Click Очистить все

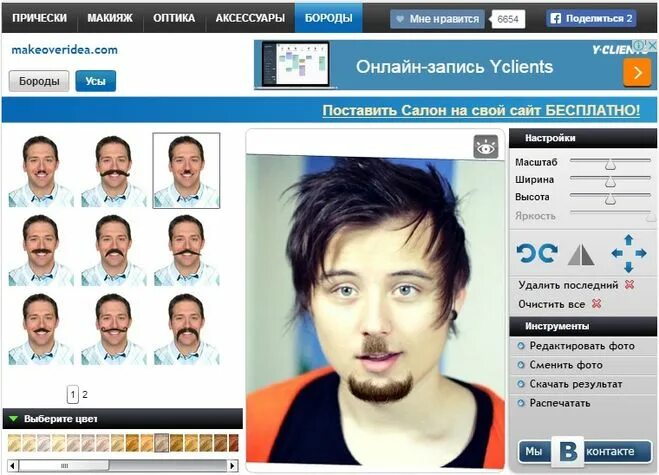click(551, 304)
